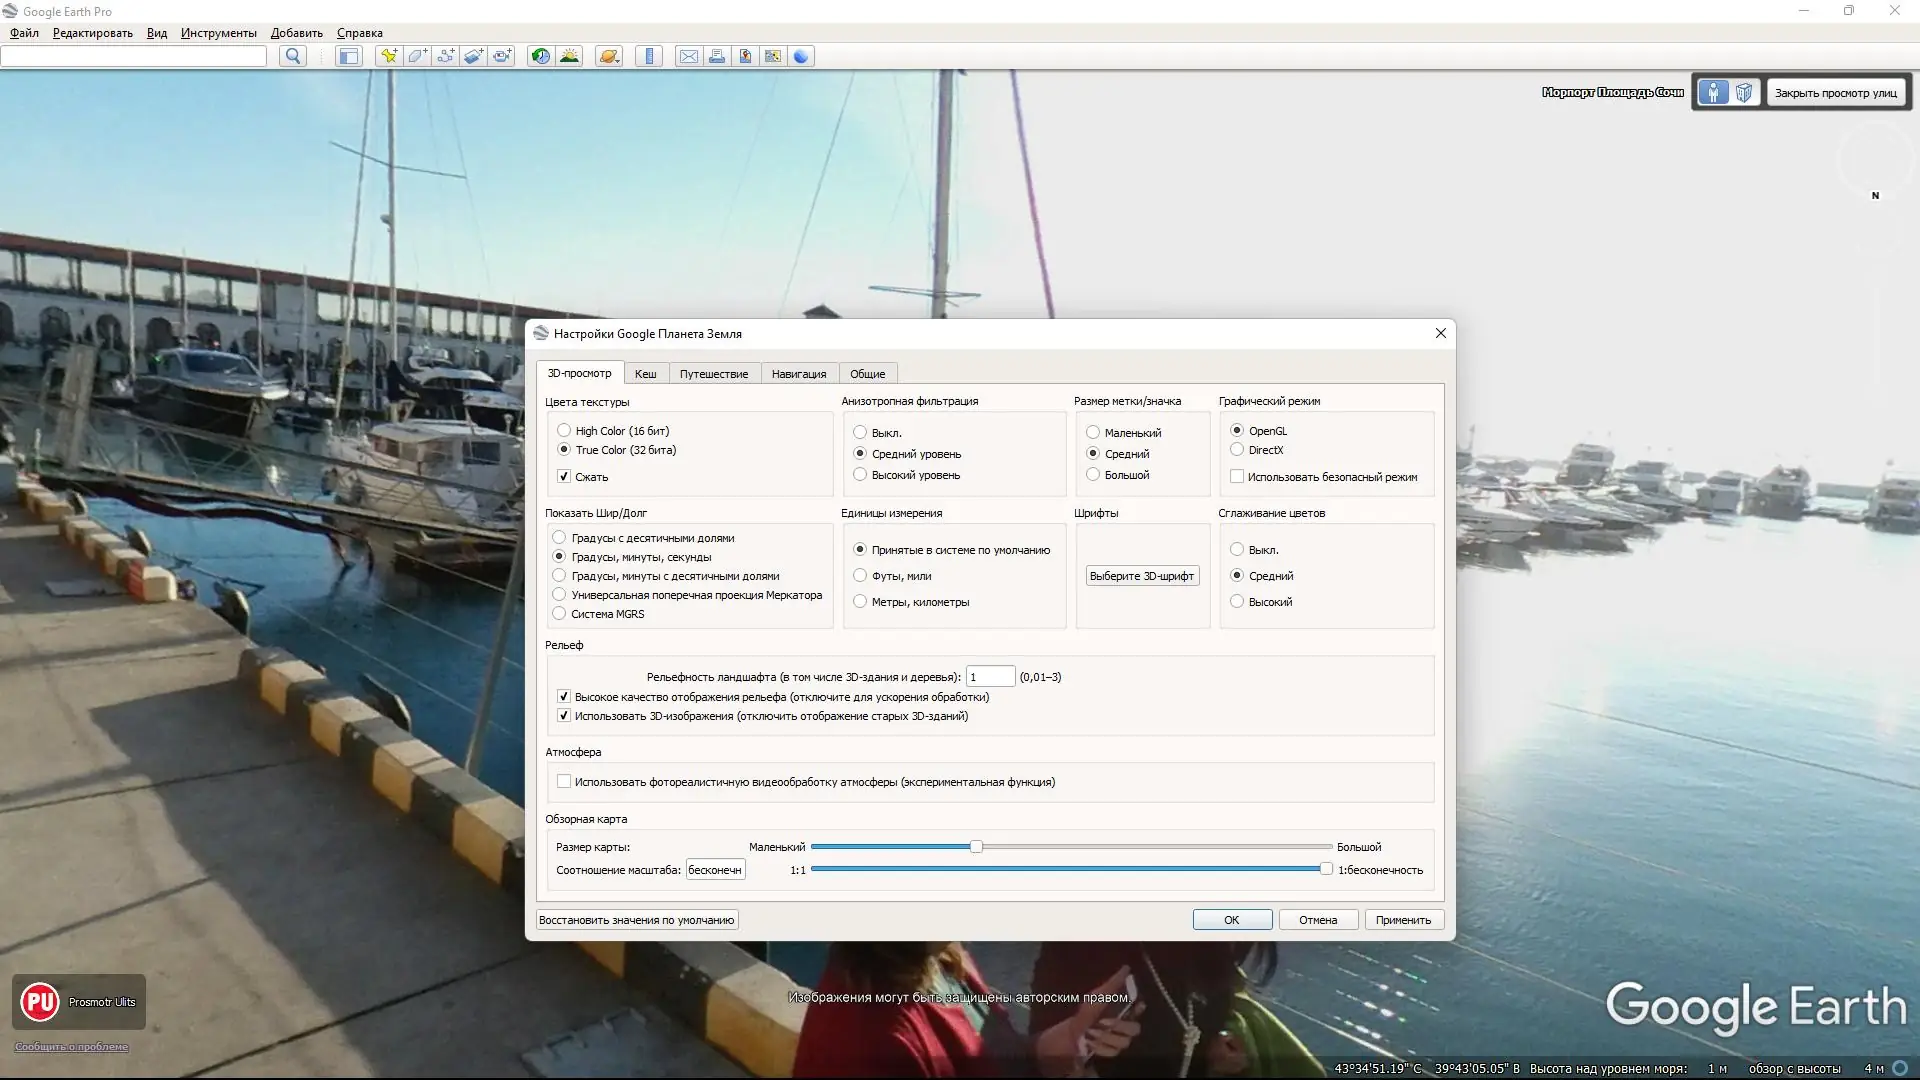This screenshot has width=1920, height=1080.
Task: Add a placemark with pushpin icon
Action: coord(389,56)
